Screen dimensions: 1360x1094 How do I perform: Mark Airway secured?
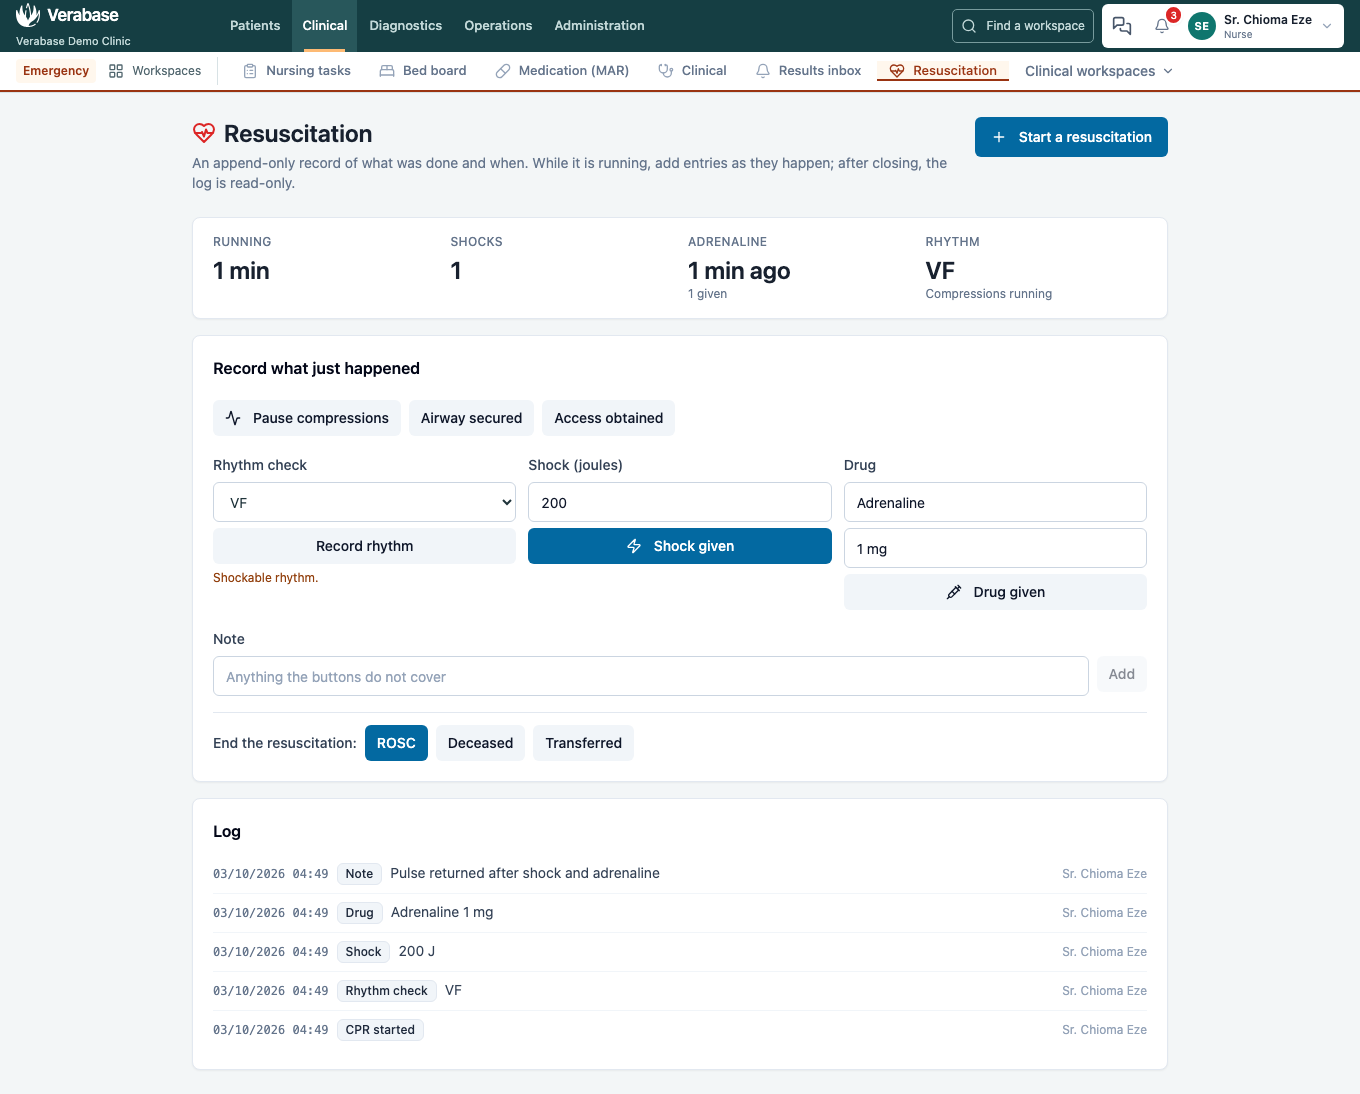point(471,418)
